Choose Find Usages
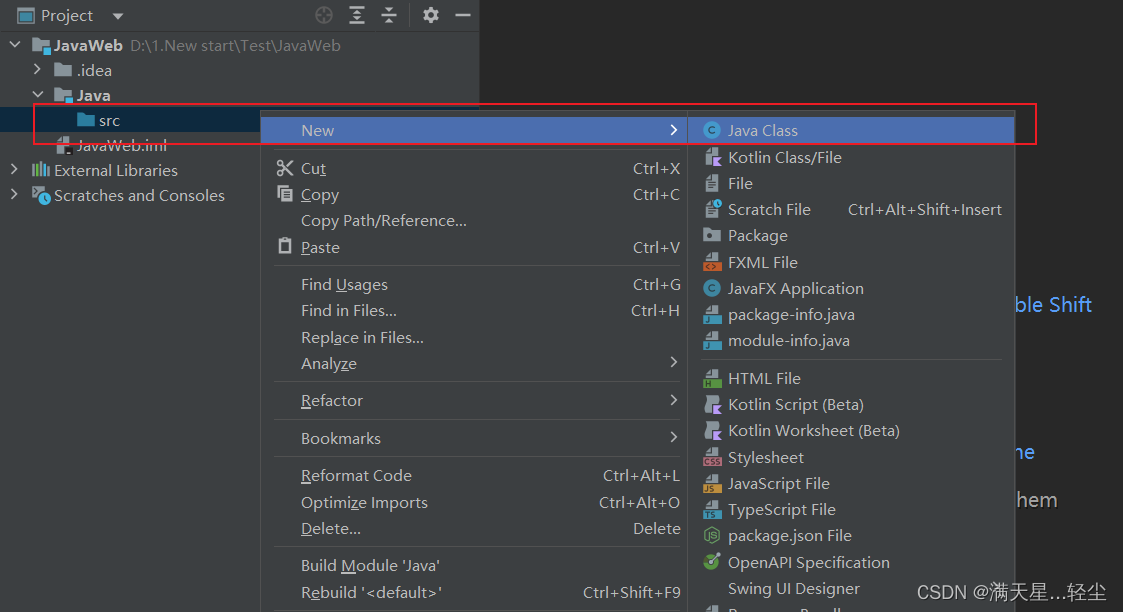 pos(473,284)
